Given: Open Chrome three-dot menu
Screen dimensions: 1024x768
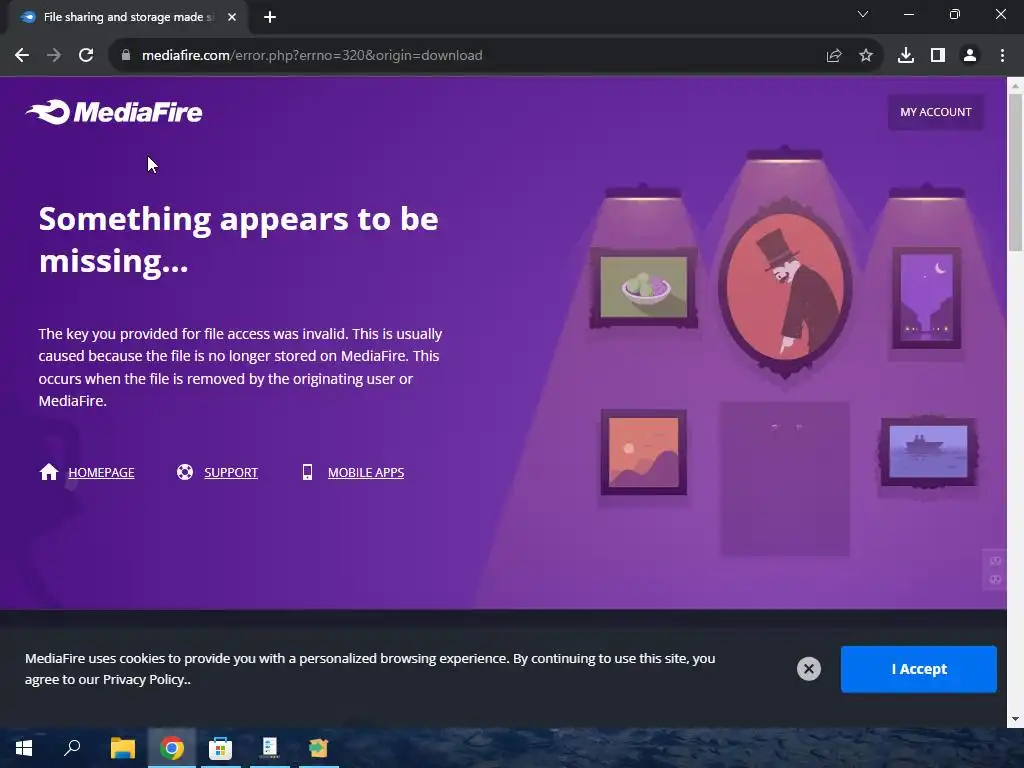Looking at the screenshot, I should pos(1002,56).
